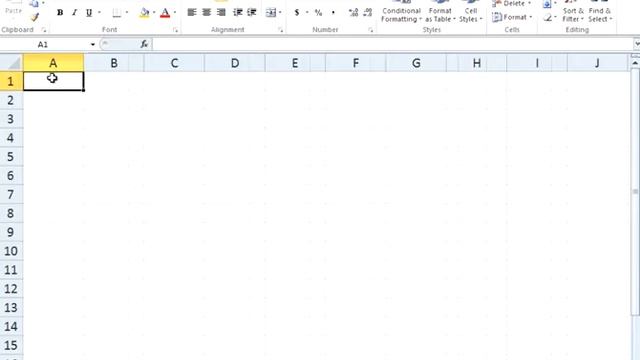Click inside the formula bar input
This screenshot has height=360, width=640.
tap(393, 44)
